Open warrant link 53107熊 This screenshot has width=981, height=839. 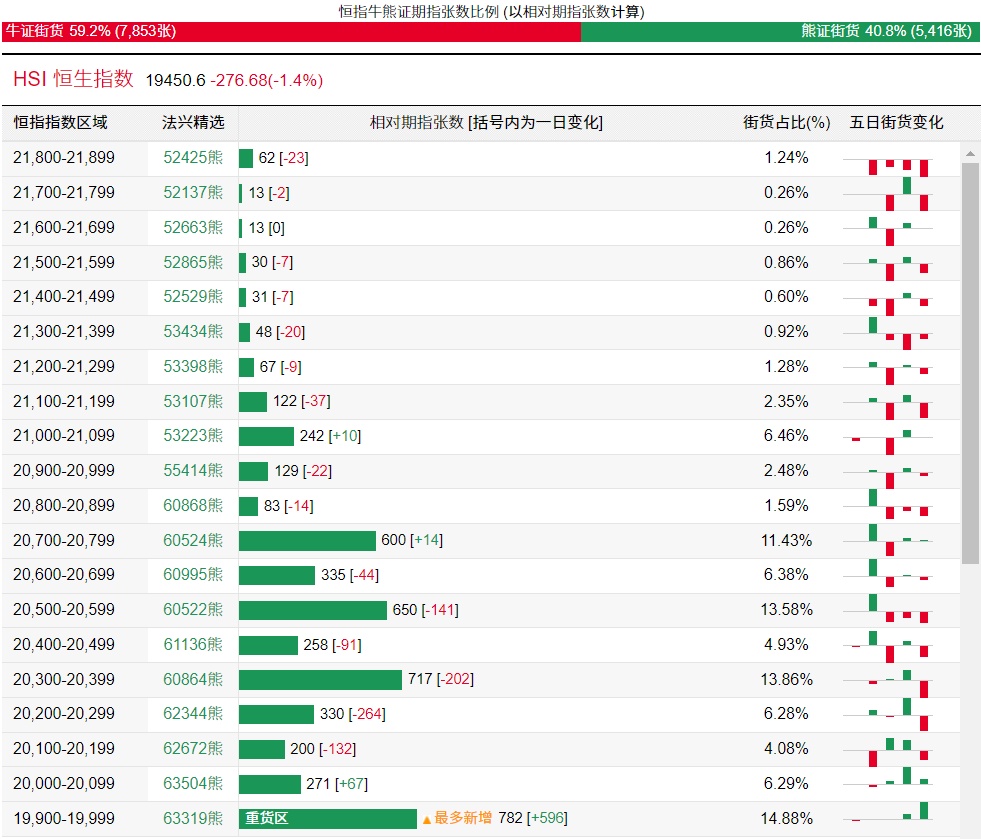point(193,401)
